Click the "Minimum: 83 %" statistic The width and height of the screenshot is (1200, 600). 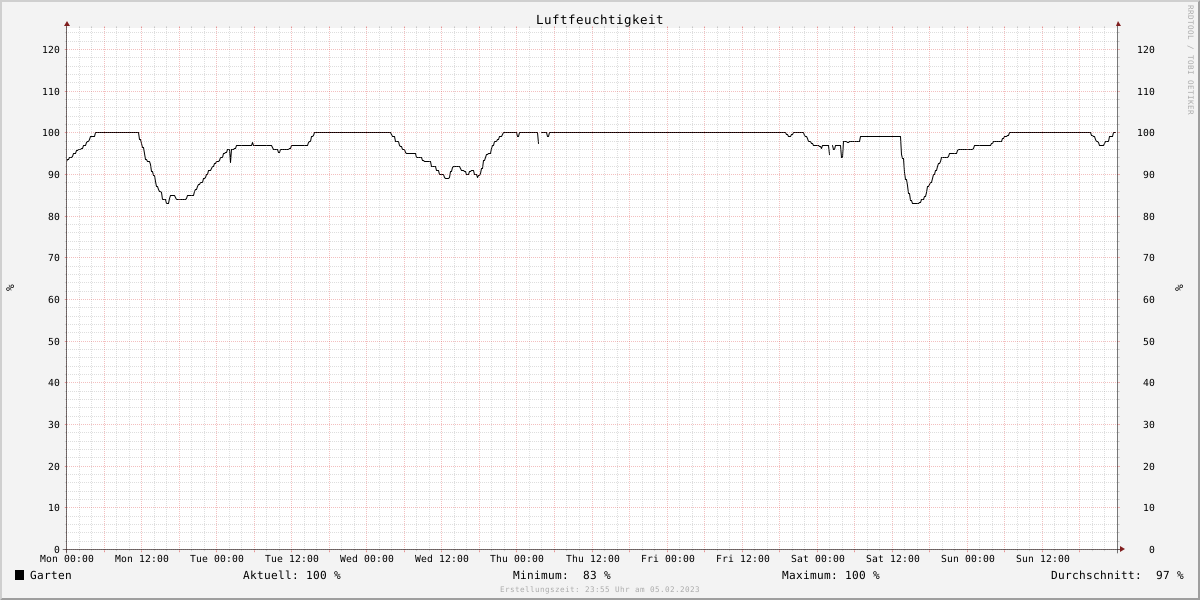562,575
